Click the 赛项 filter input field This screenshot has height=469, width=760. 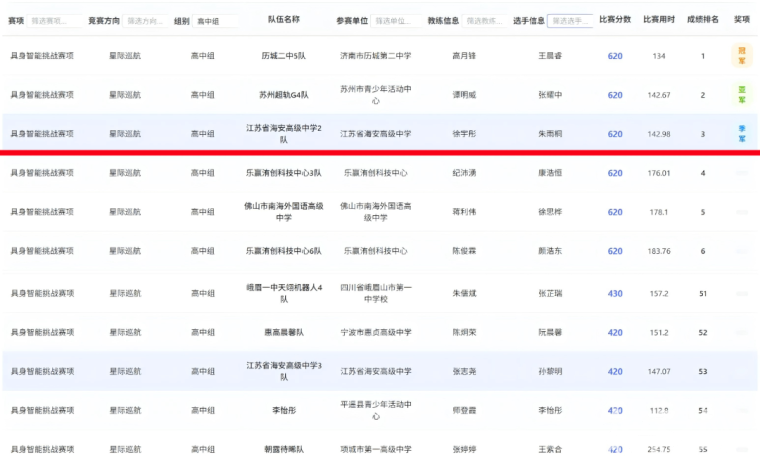[x=53, y=21]
